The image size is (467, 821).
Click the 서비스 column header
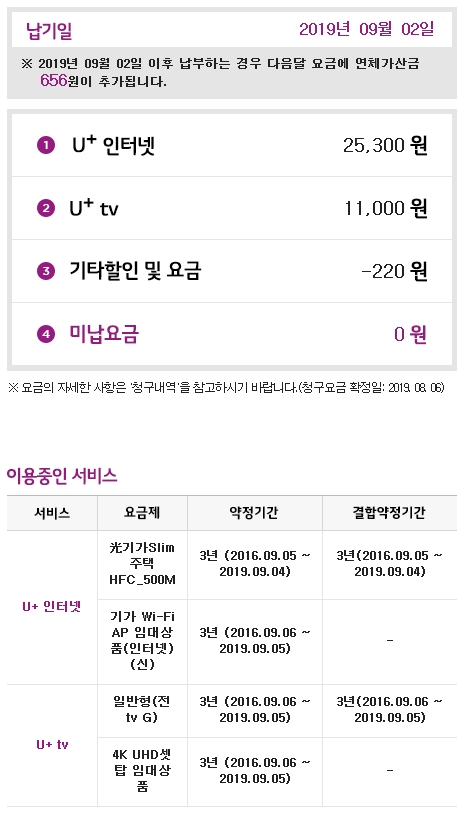[52, 513]
